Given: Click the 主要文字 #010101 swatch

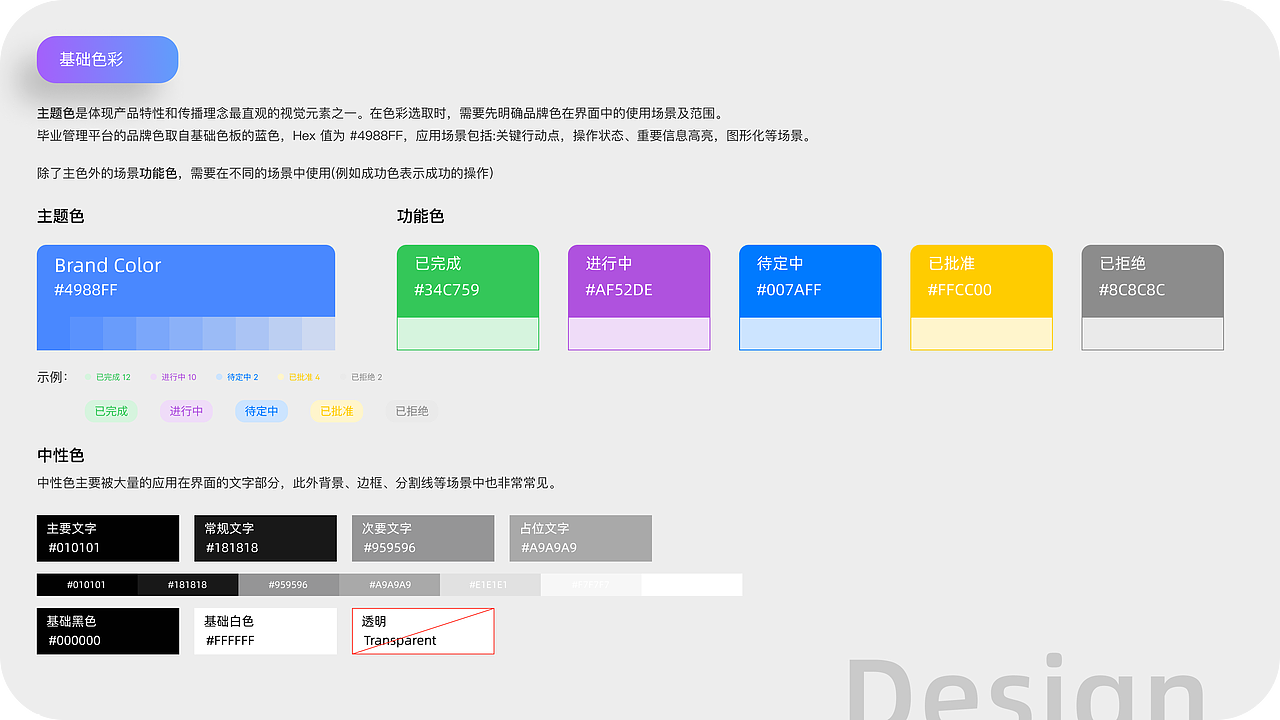Looking at the screenshot, I should pos(107,538).
